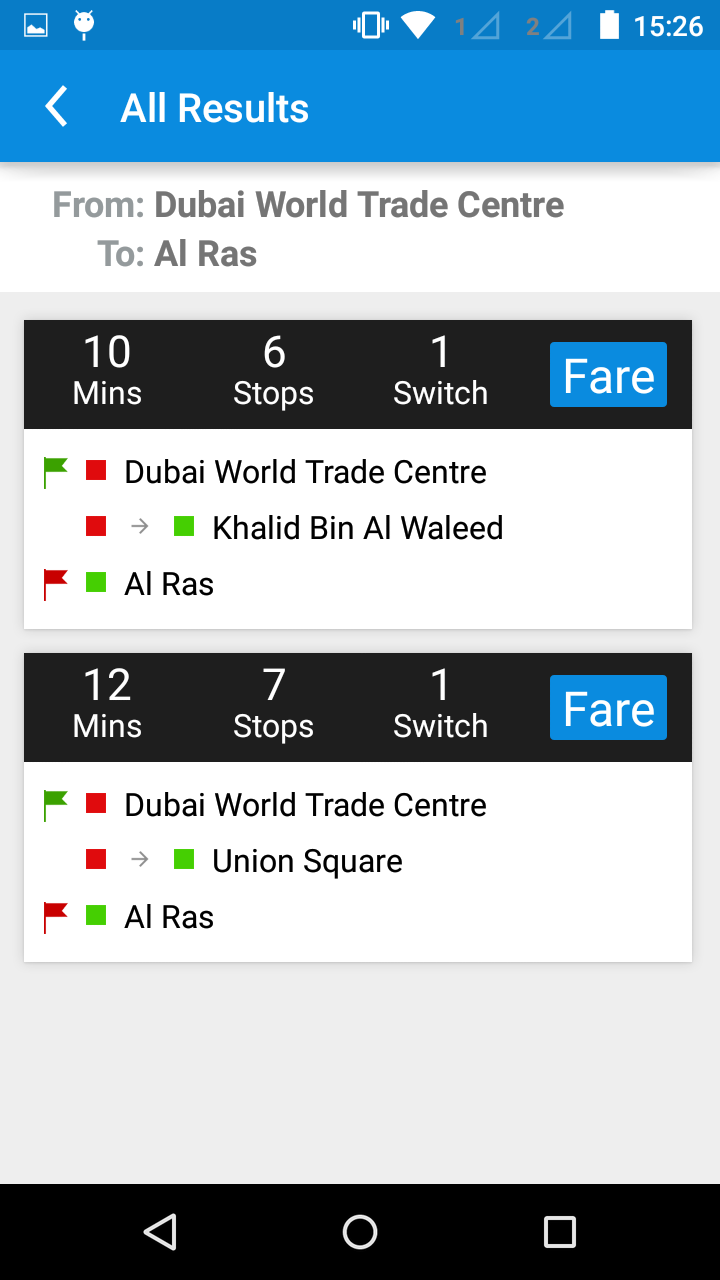720x1280 pixels.
Task: Open the Android Recent Apps button
Action: pyautogui.click(x=559, y=1232)
